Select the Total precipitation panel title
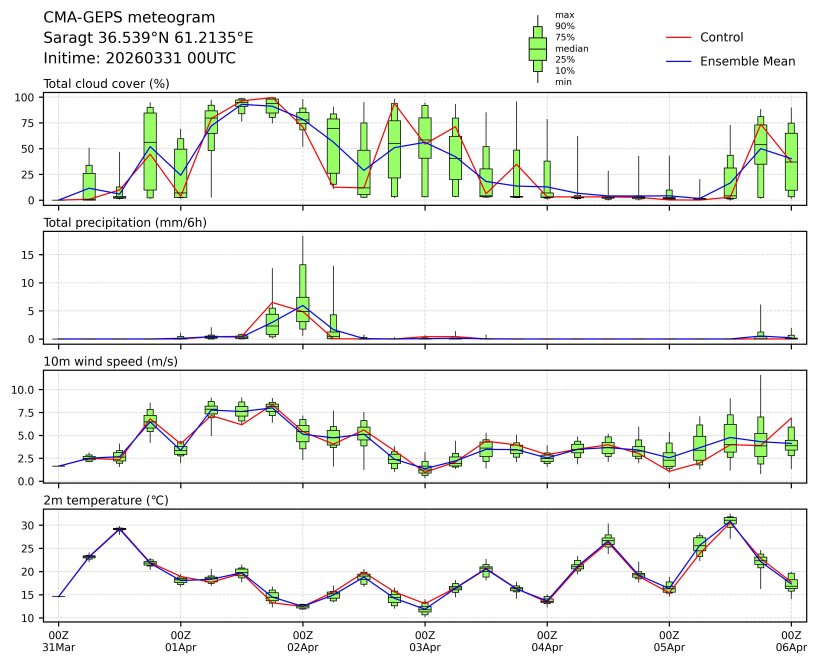 pyautogui.click(x=125, y=222)
